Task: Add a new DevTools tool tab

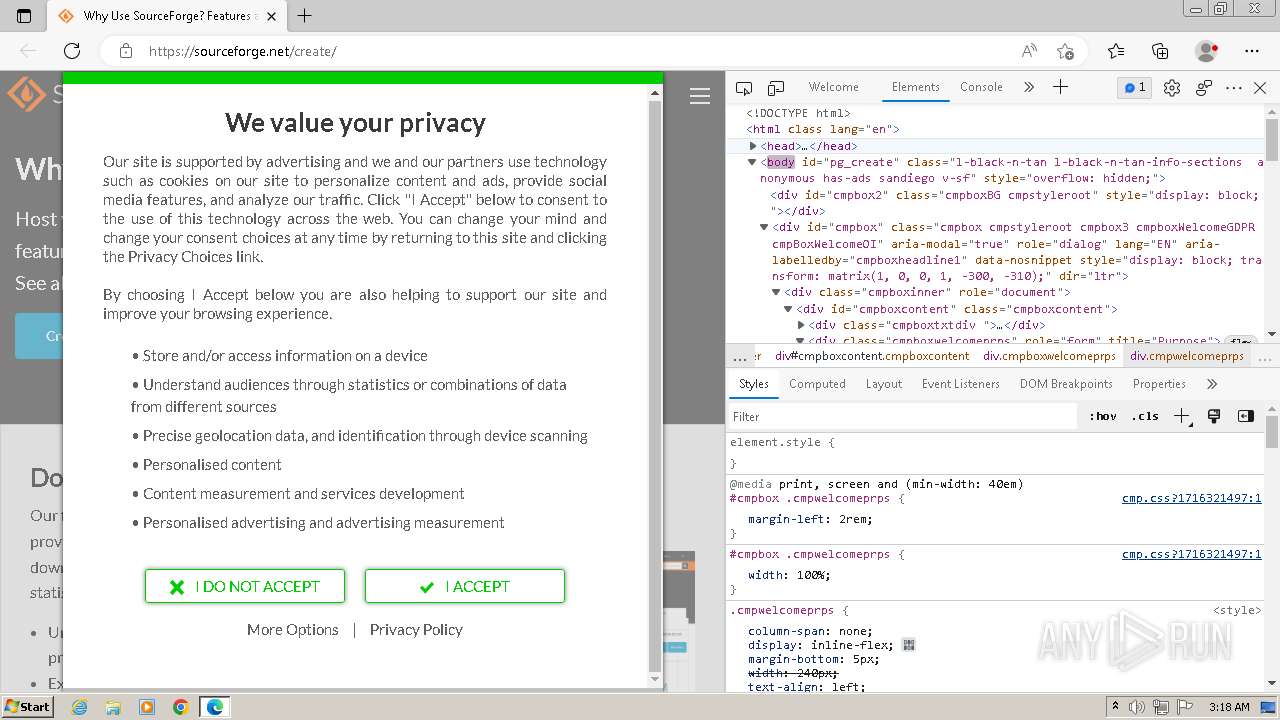Action: point(1061,87)
